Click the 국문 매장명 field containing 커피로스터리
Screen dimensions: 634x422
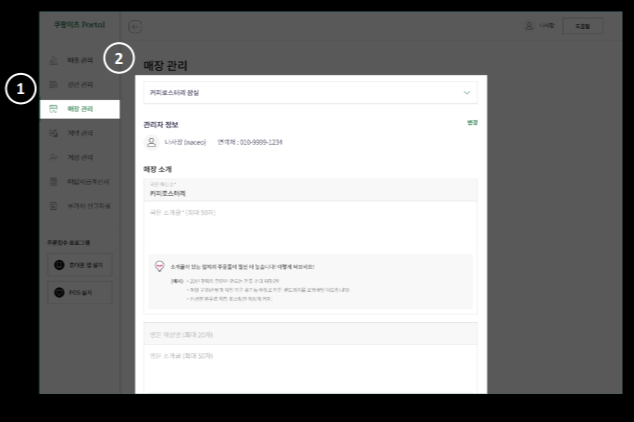[310, 190]
